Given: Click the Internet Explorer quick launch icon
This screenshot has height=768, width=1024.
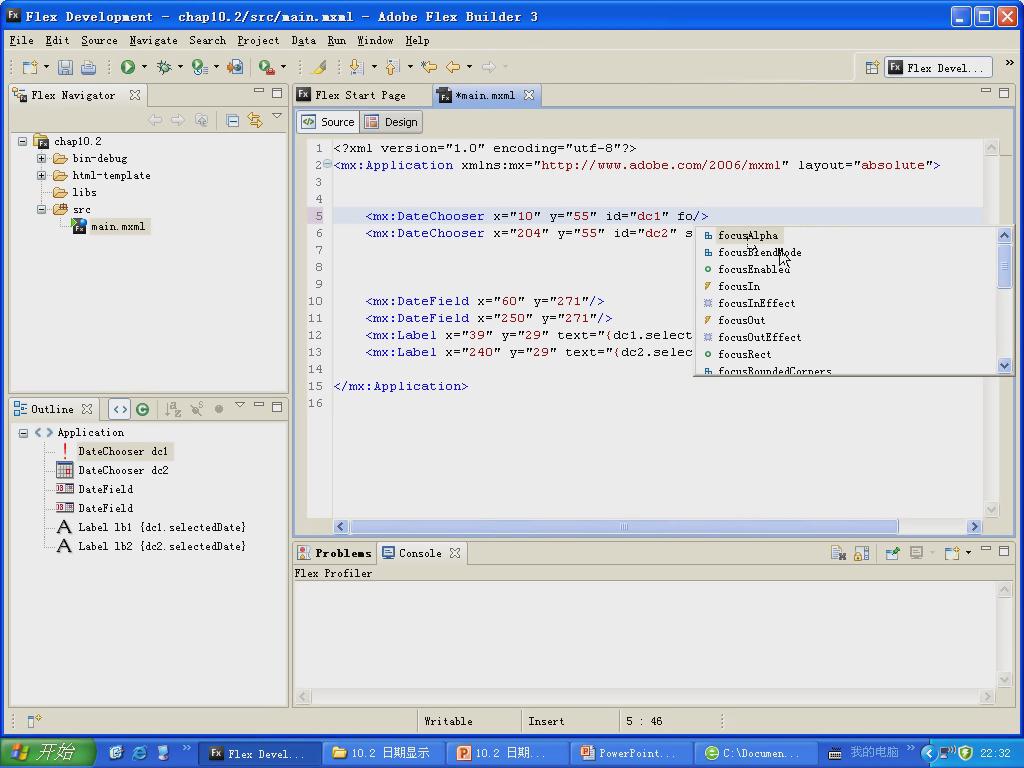Looking at the screenshot, I should pos(139,753).
